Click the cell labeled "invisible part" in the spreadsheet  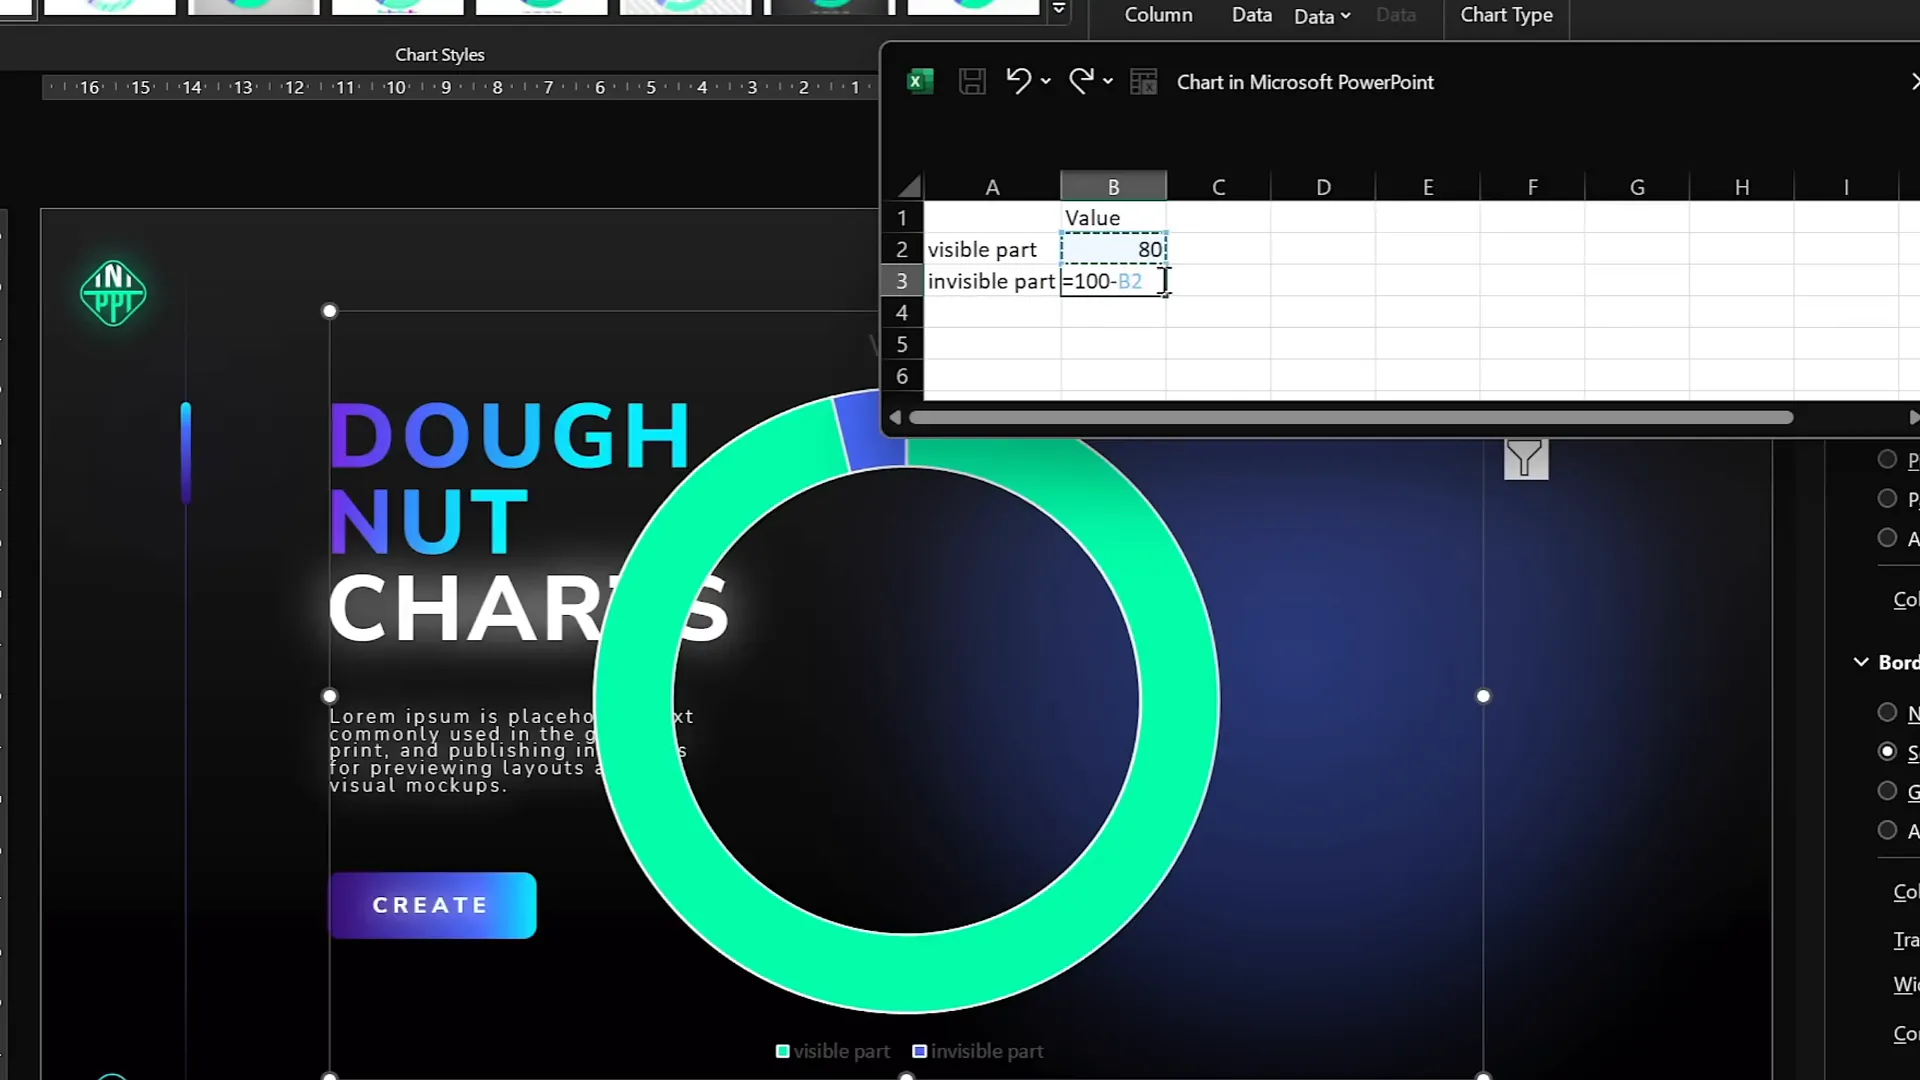[992, 281]
